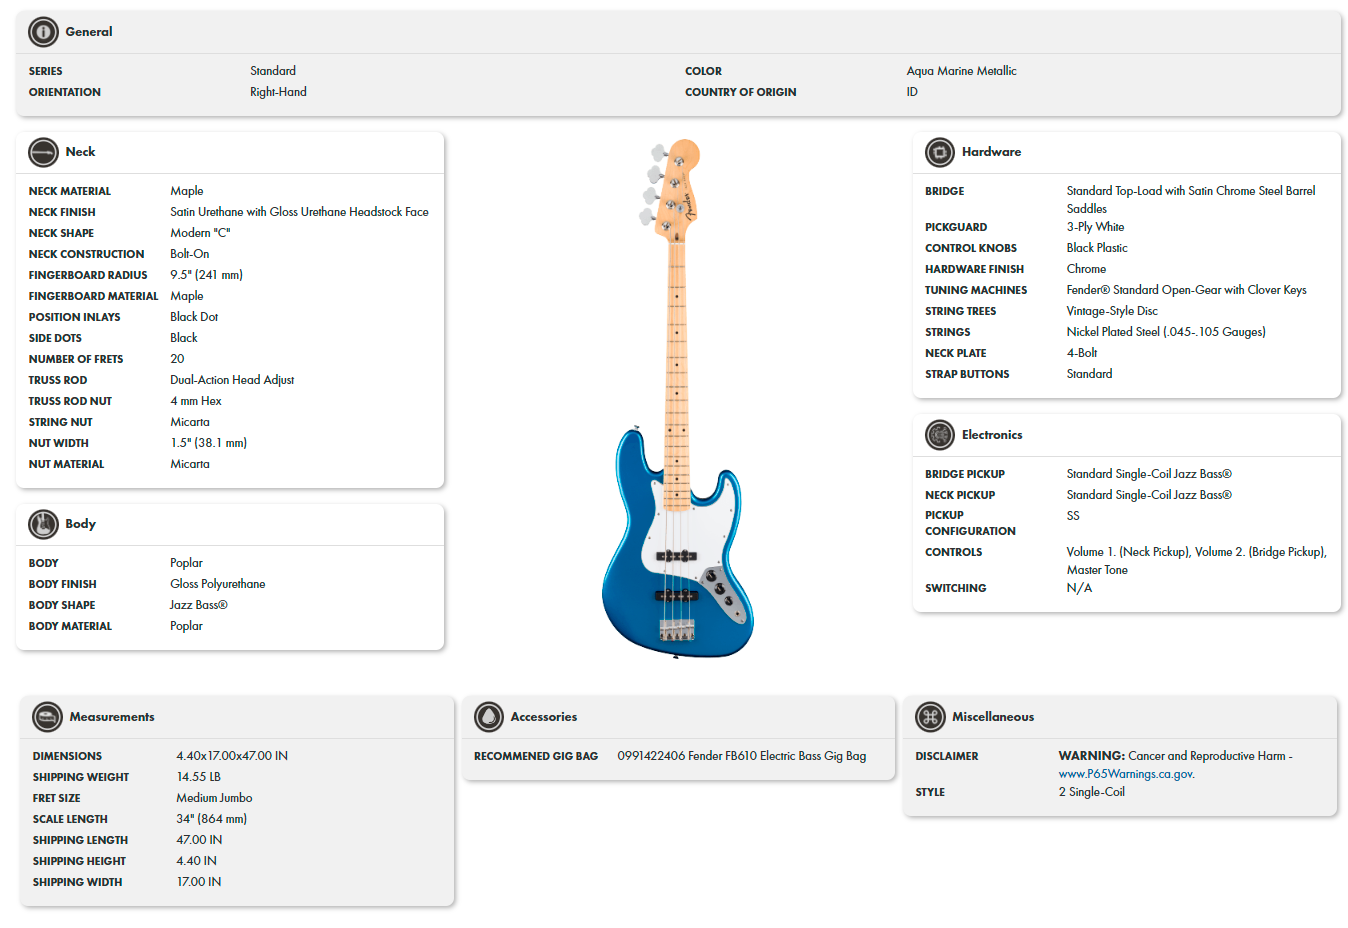Image resolution: width=1348 pixels, height=928 pixels.
Task: Click the General section info icon
Action: [x=42, y=31]
